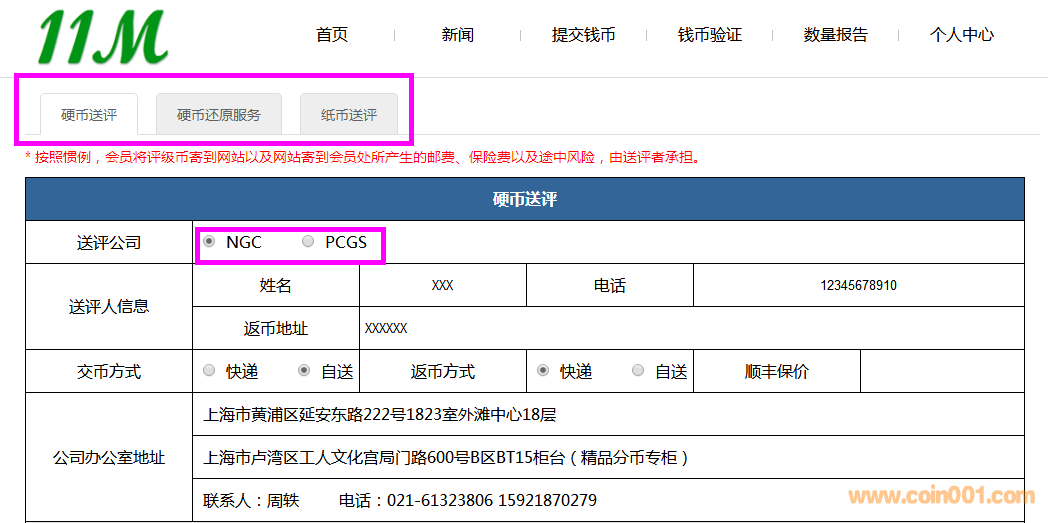The width and height of the screenshot is (1048, 523).
Task: Focus the 返币地址 address field
Action: click(x=690, y=328)
